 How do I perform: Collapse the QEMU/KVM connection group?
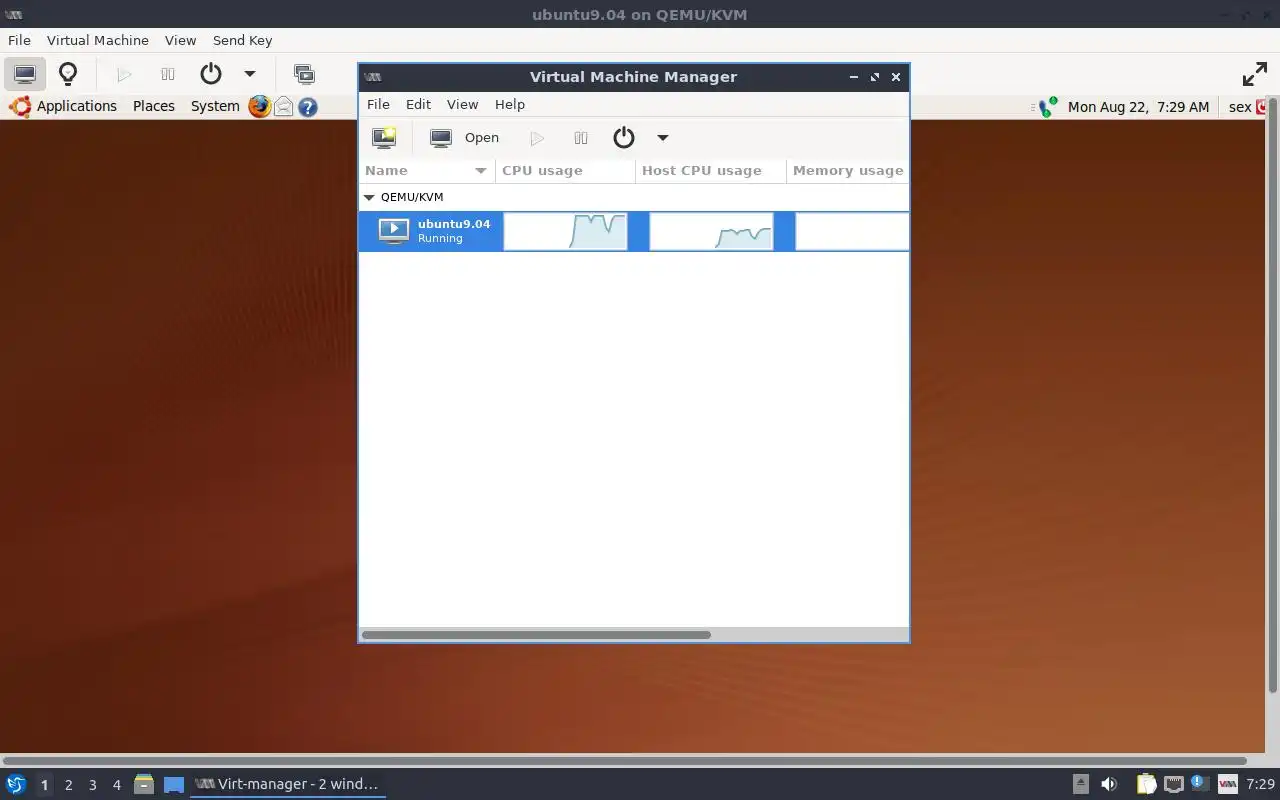pos(369,197)
